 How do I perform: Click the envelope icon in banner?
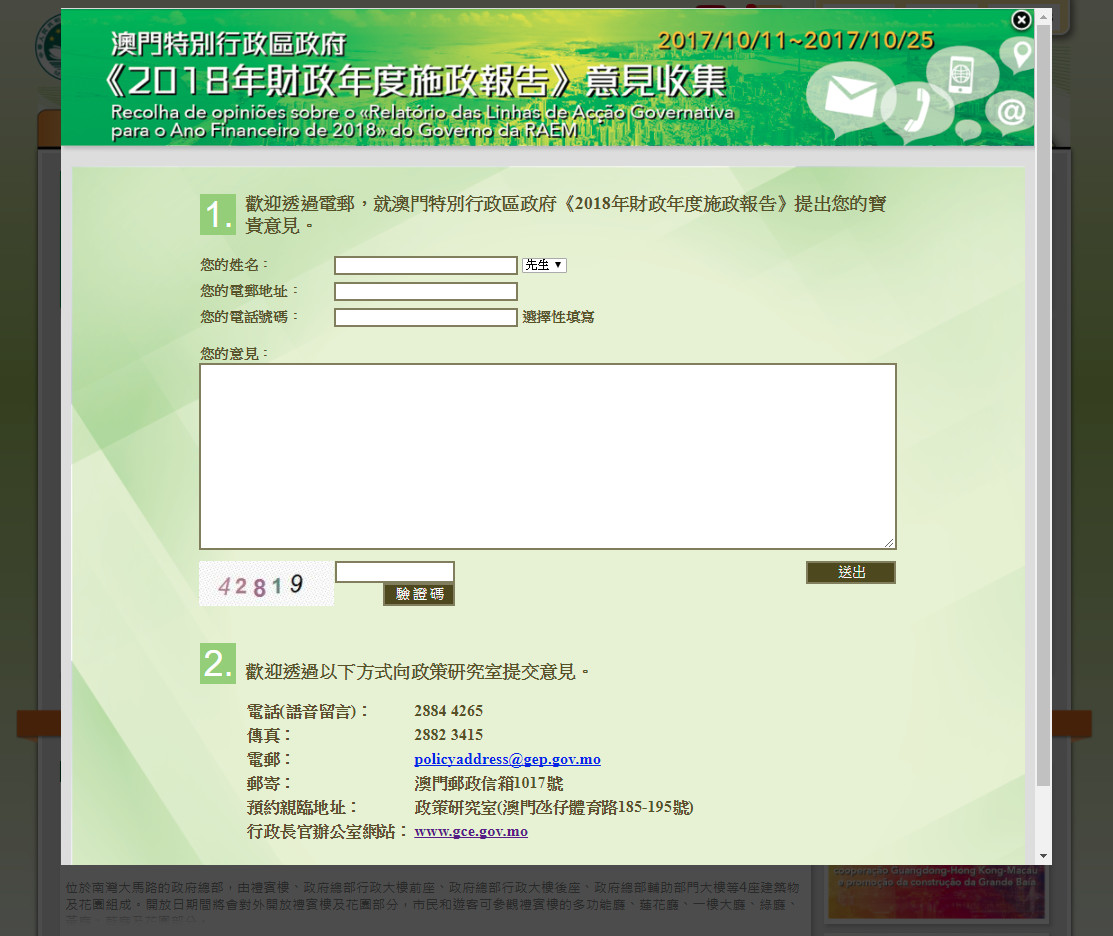click(x=850, y=98)
